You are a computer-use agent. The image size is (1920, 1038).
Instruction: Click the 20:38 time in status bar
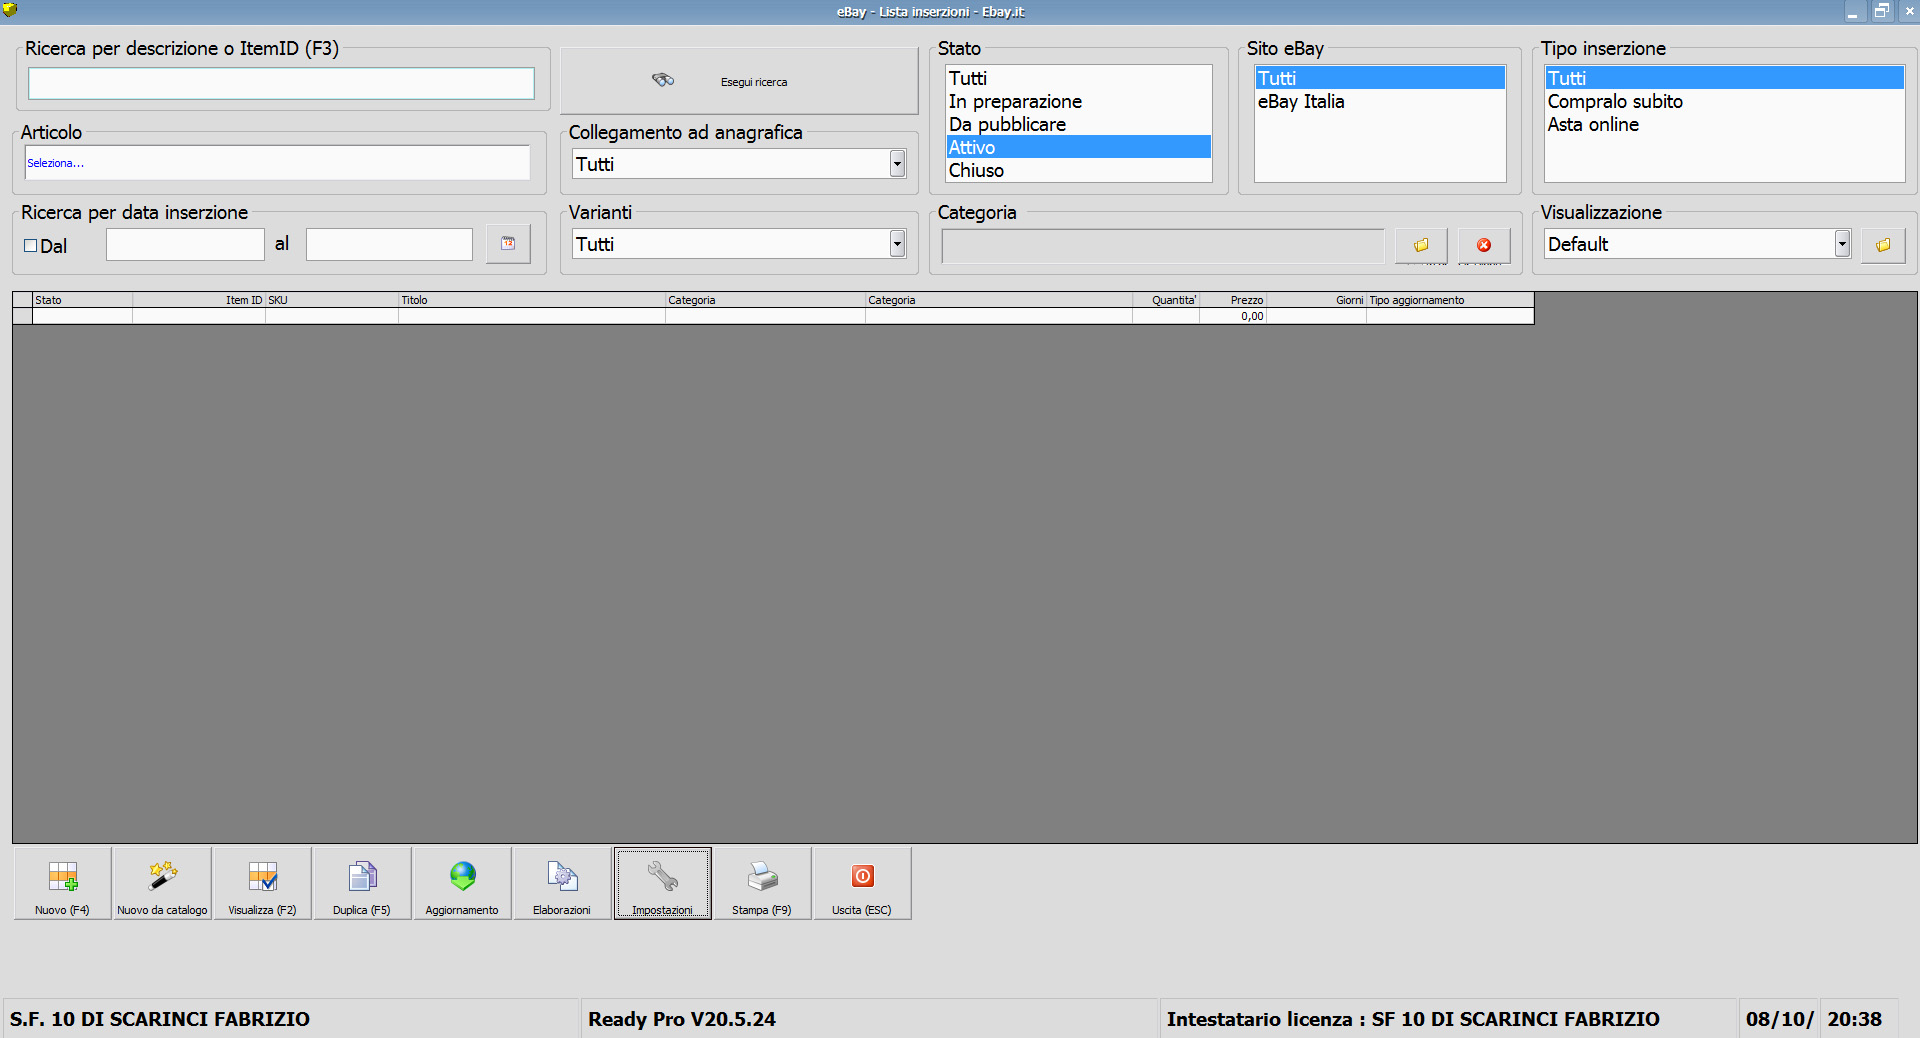(1855, 1019)
